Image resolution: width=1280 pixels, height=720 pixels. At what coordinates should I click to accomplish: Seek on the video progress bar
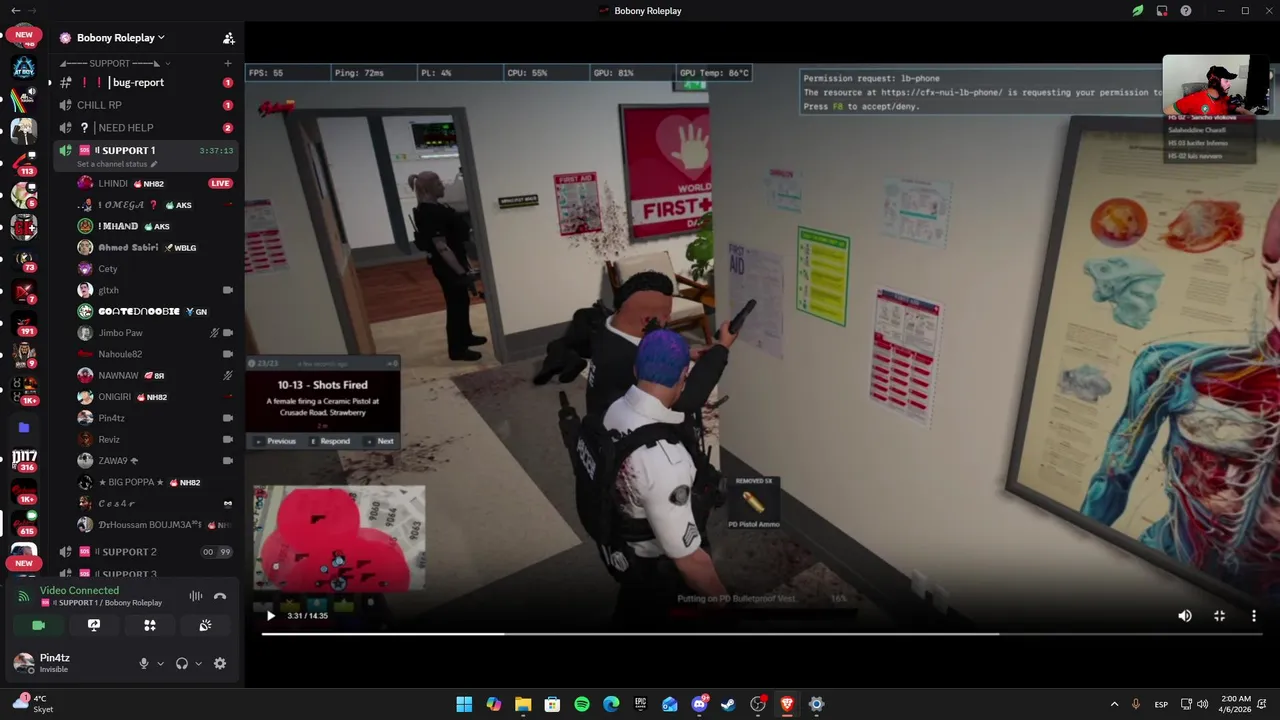tap(762, 633)
